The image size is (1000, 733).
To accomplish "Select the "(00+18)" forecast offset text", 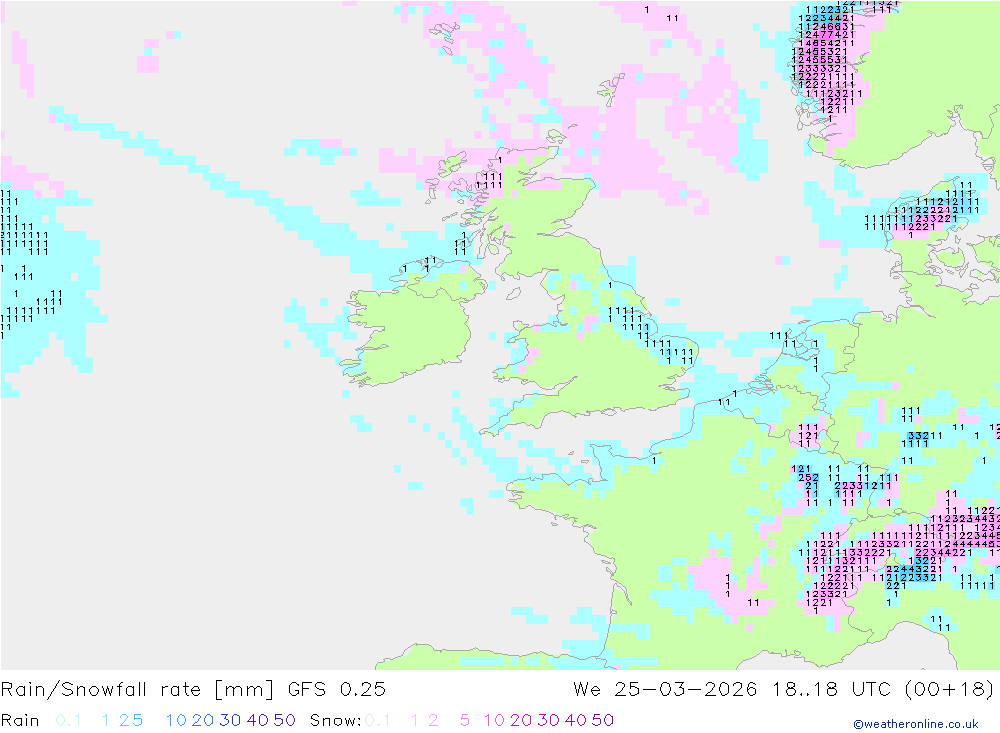I will coord(949,690).
